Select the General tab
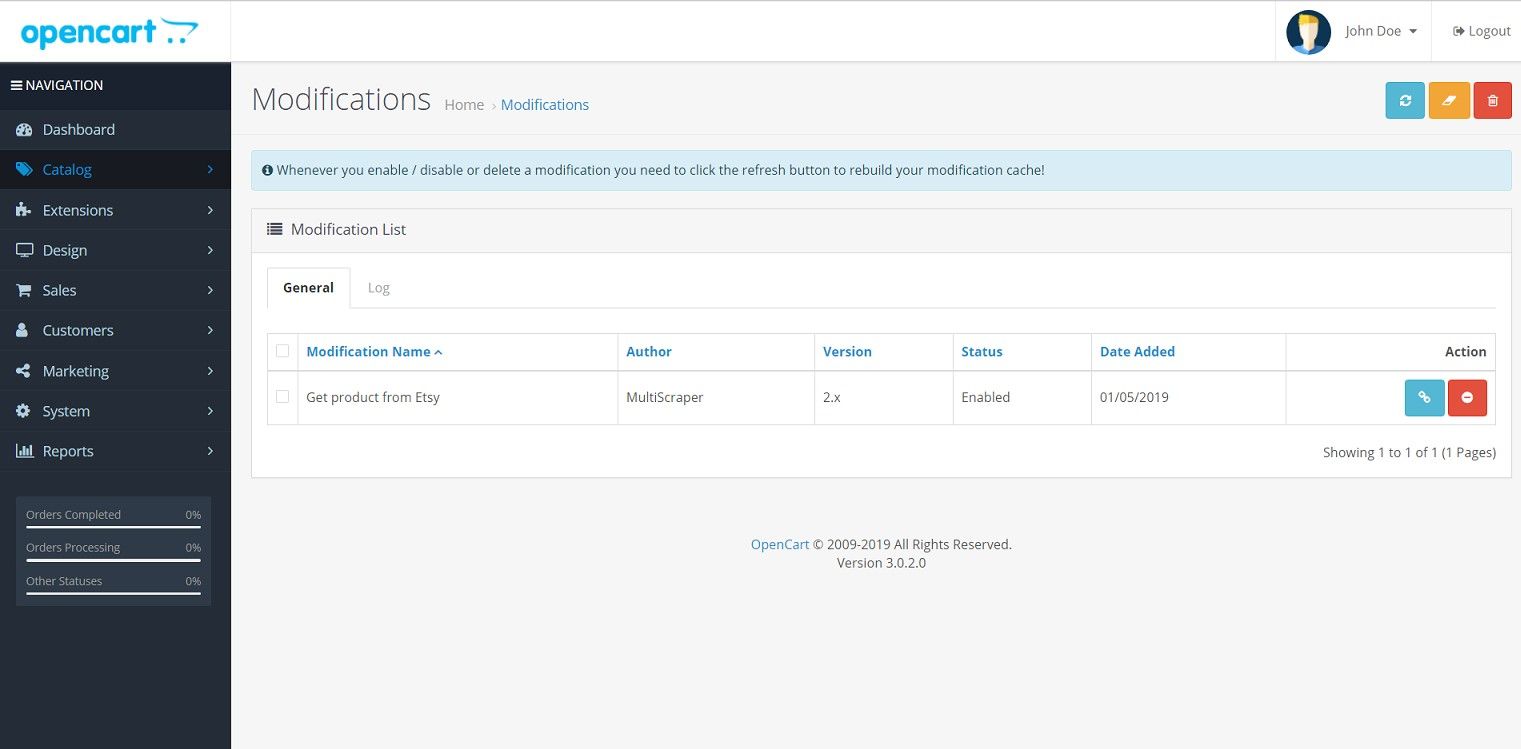Viewport: 1521px width, 749px height. point(308,288)
